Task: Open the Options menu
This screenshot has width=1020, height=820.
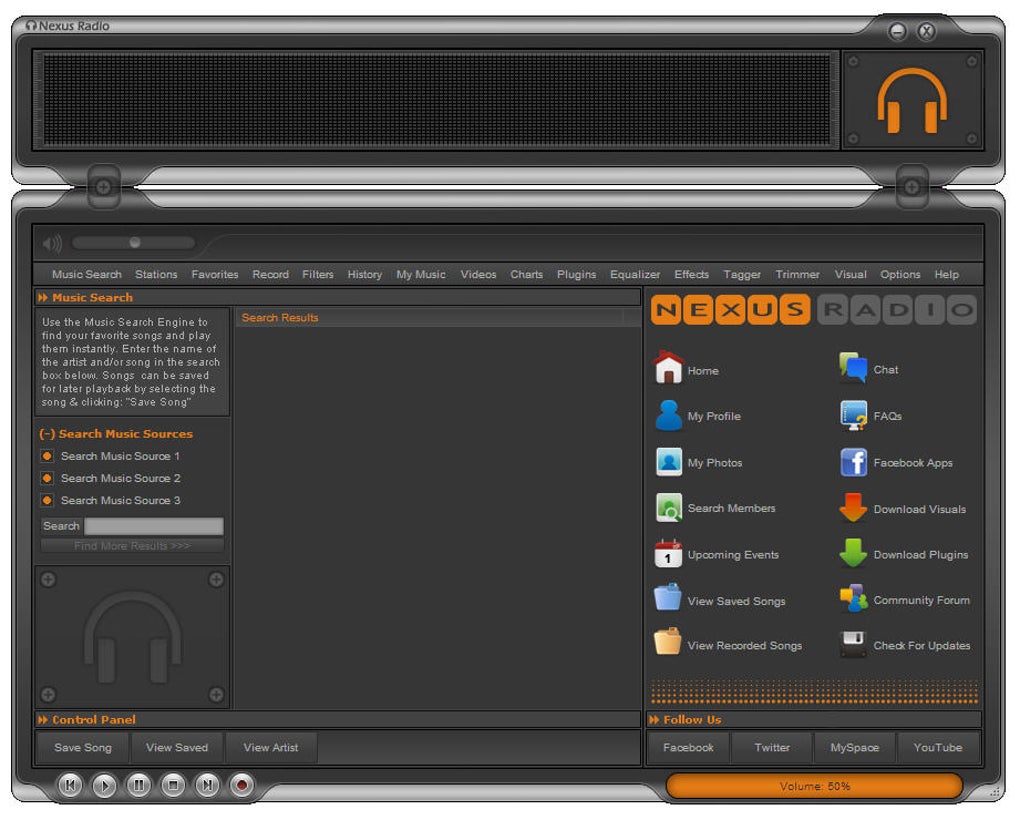Action: [x=900, y=274]
